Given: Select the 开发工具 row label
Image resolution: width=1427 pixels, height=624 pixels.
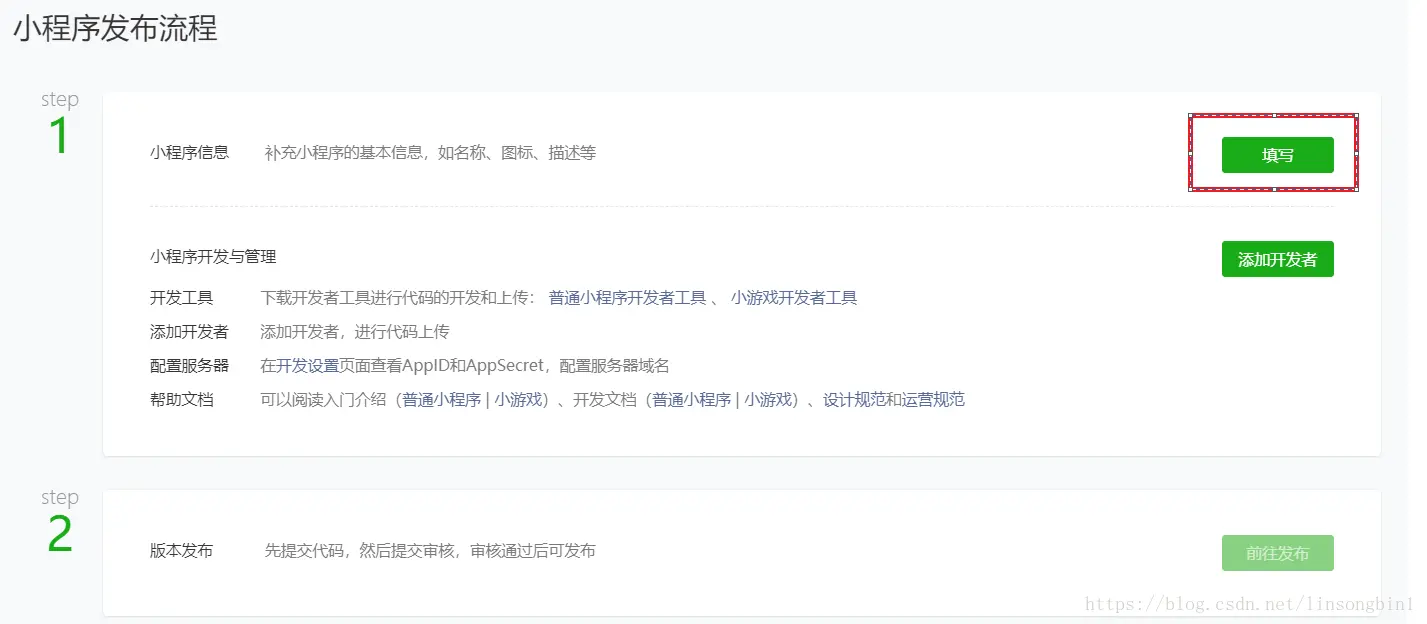Looking at the screenshot, I should click(x=181, y=298).
